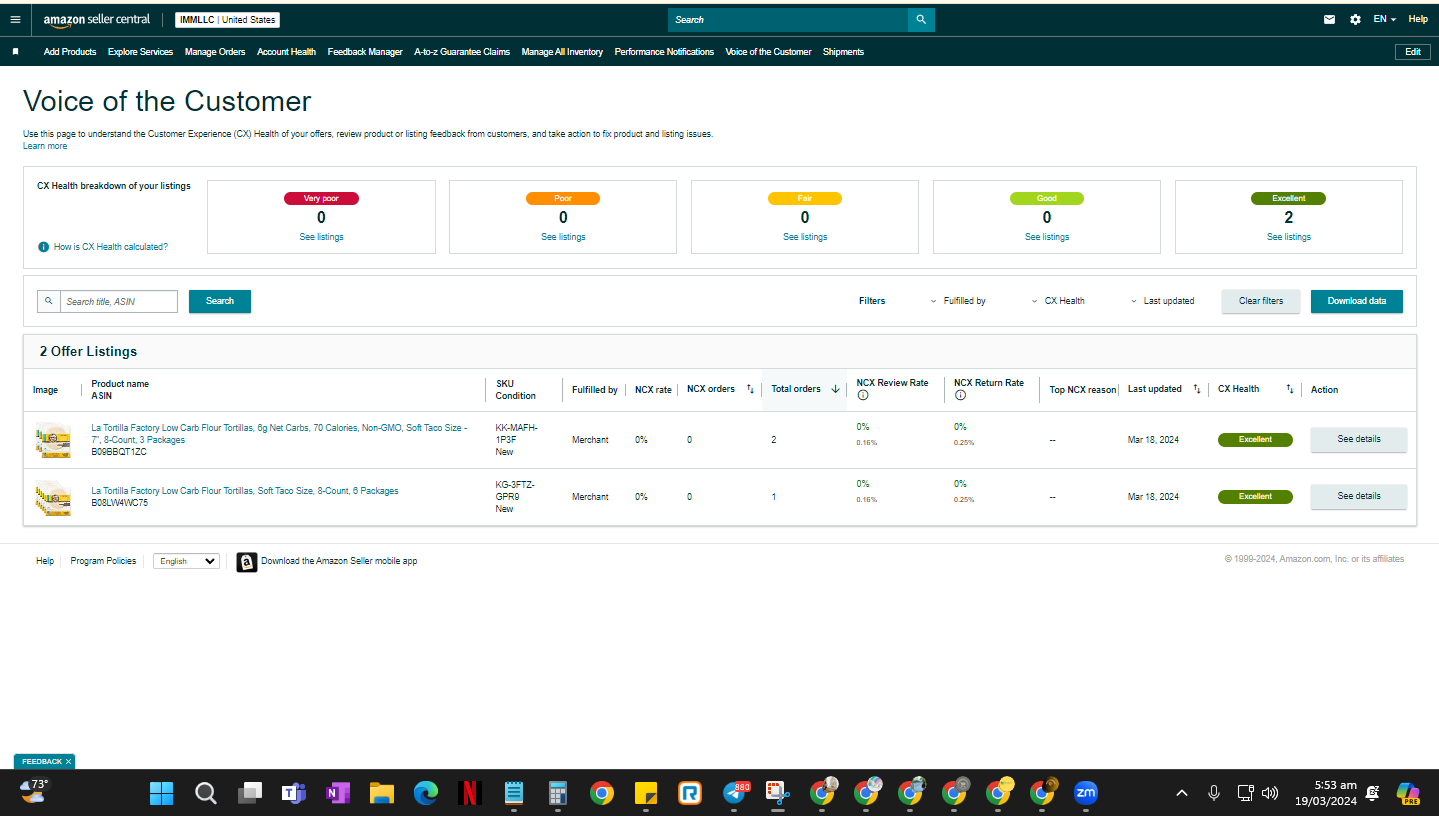
Task: Open Account Health menu item
Action: [x=286, y=52]
